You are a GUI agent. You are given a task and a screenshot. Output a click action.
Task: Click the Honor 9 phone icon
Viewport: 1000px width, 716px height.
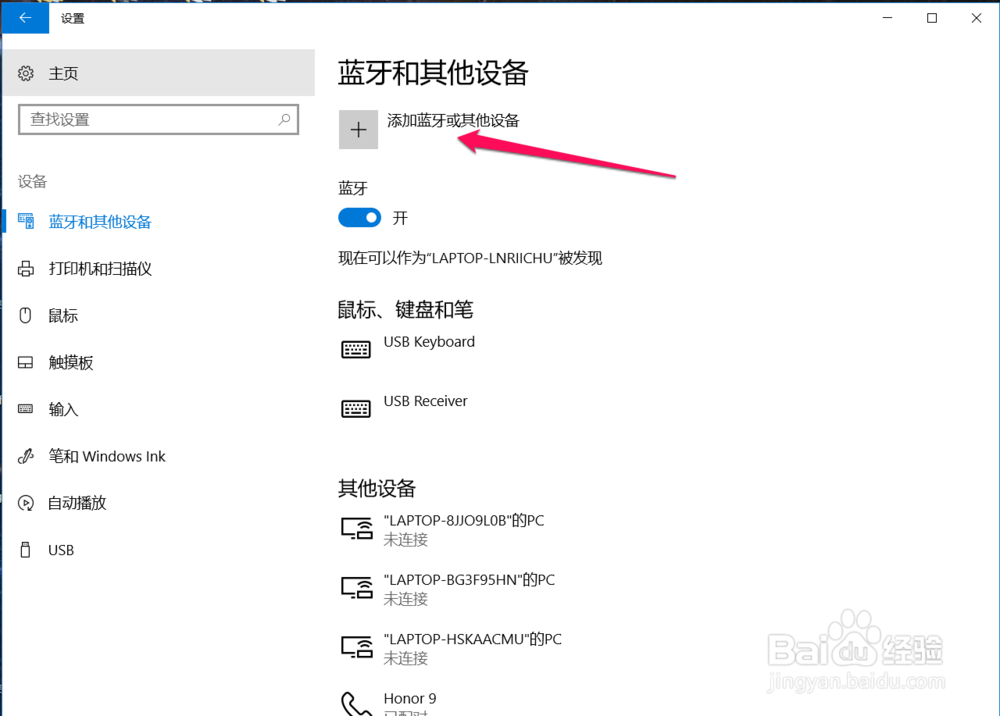pos(356,704)
